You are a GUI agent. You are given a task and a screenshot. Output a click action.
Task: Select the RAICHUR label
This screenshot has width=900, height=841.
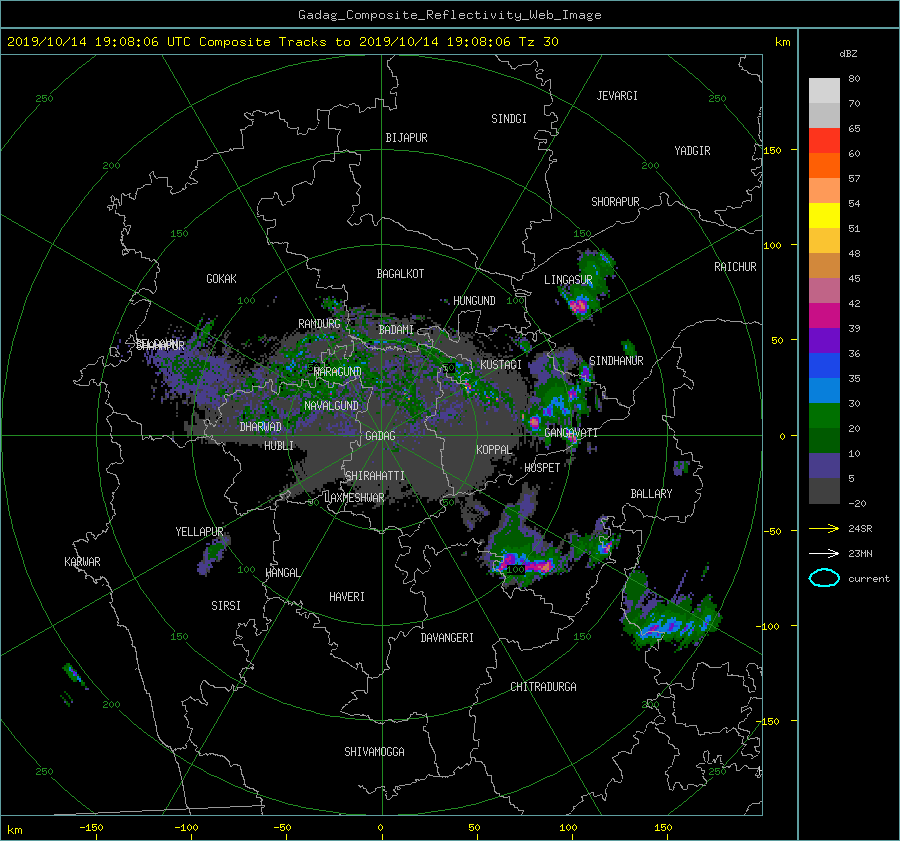[735, 266]
